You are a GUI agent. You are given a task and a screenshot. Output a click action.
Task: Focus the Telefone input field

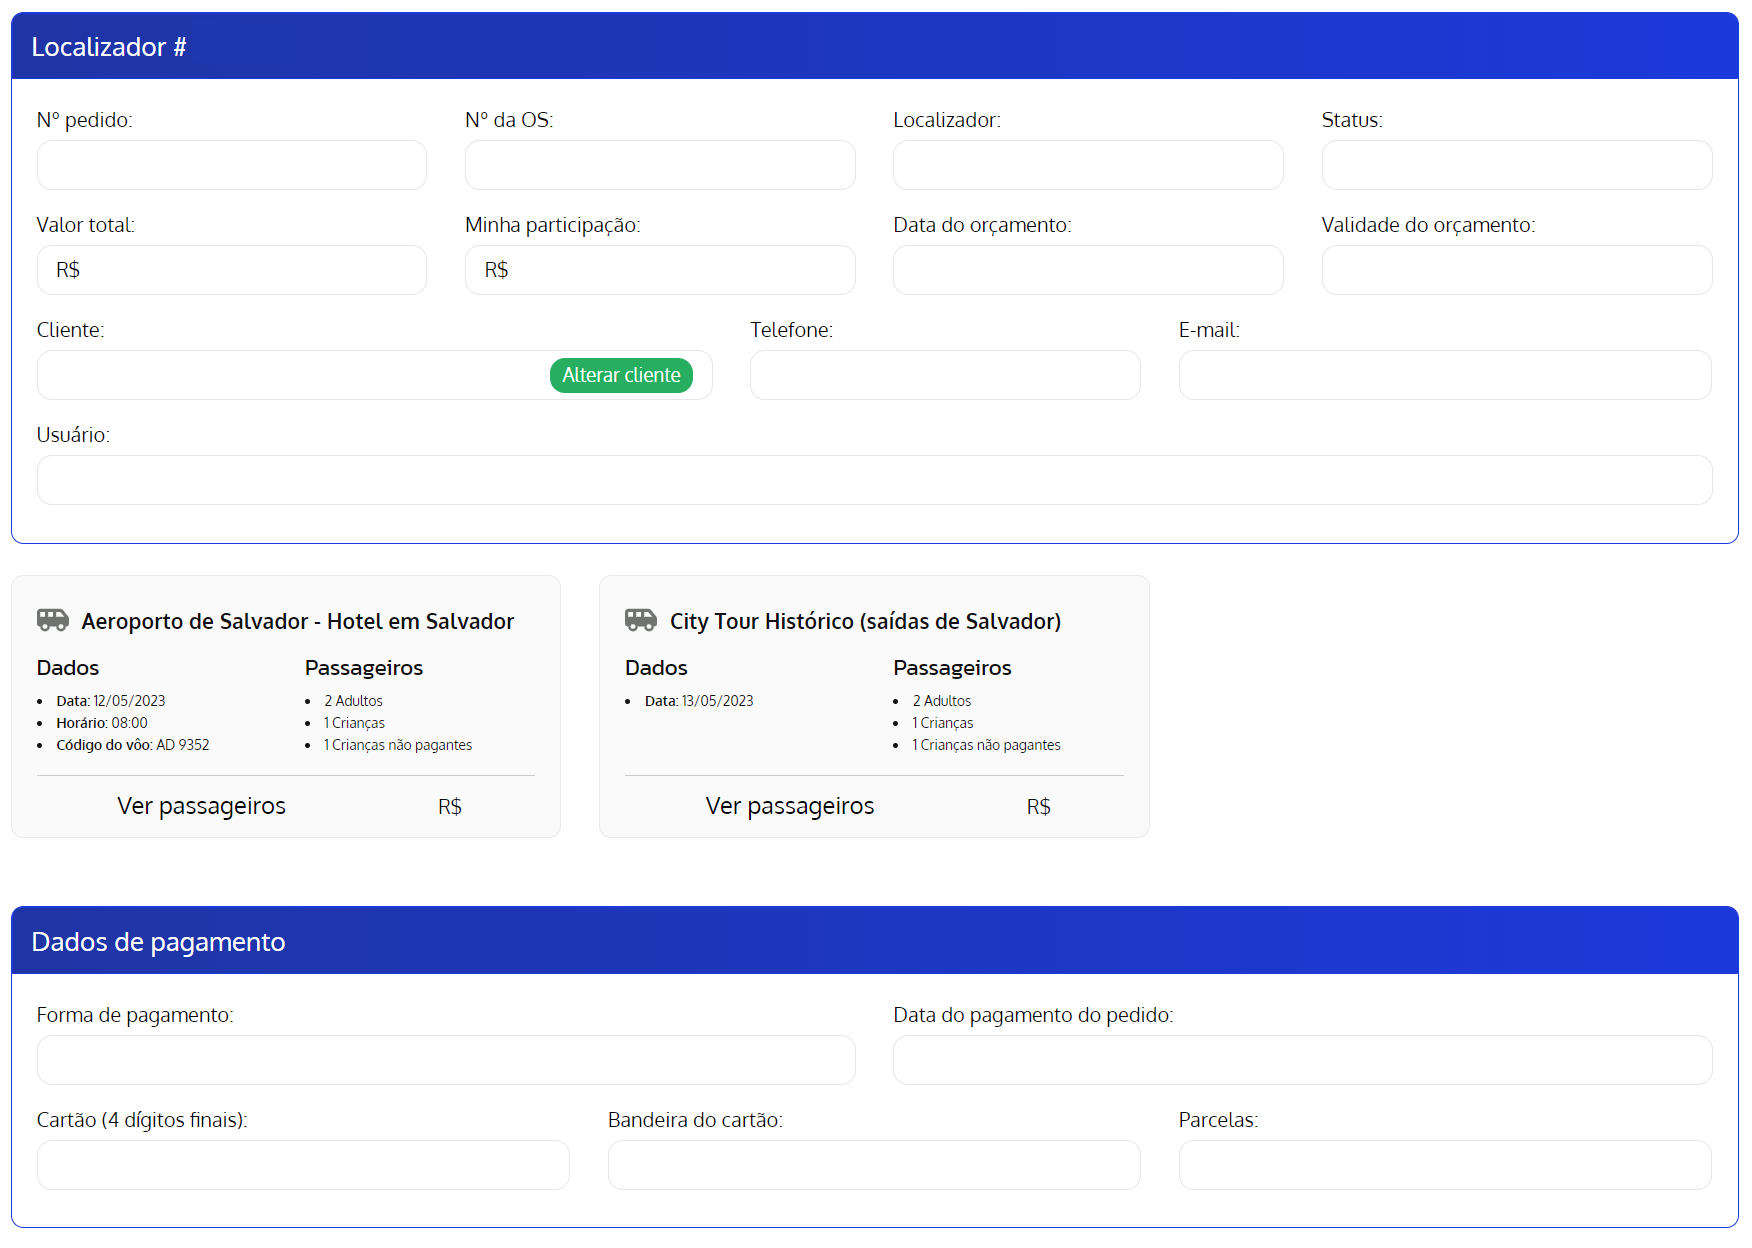[x=945, y=375]
